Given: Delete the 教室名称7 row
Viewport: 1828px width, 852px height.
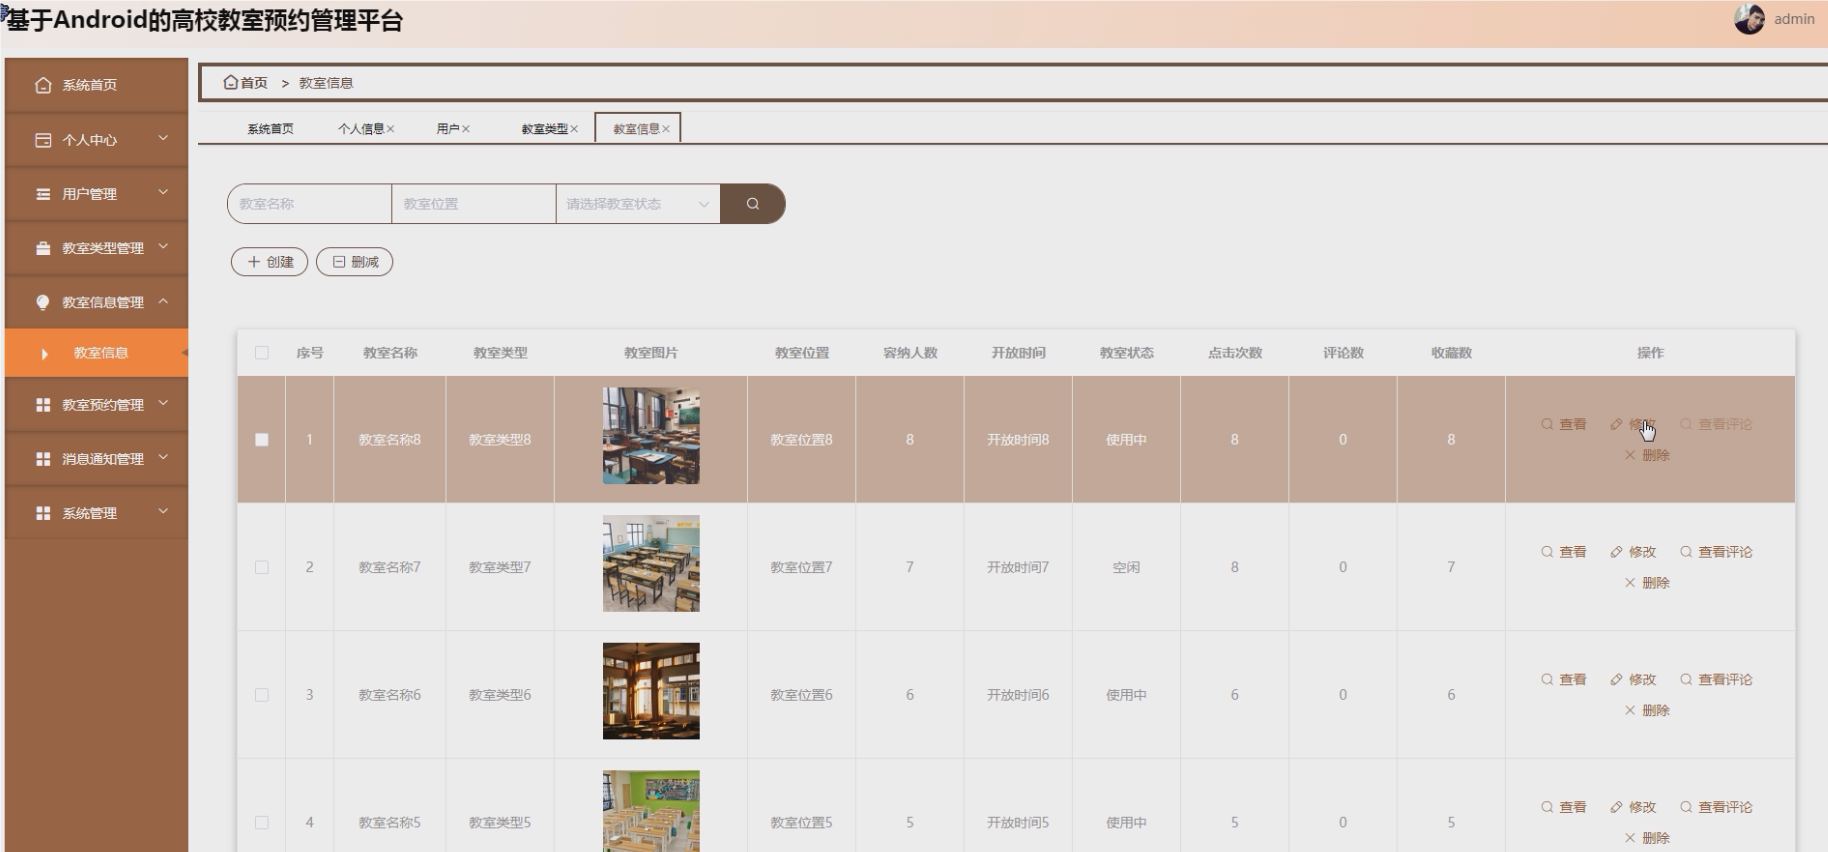Looking at the screenshot, I should click(x=1647, y=583).
